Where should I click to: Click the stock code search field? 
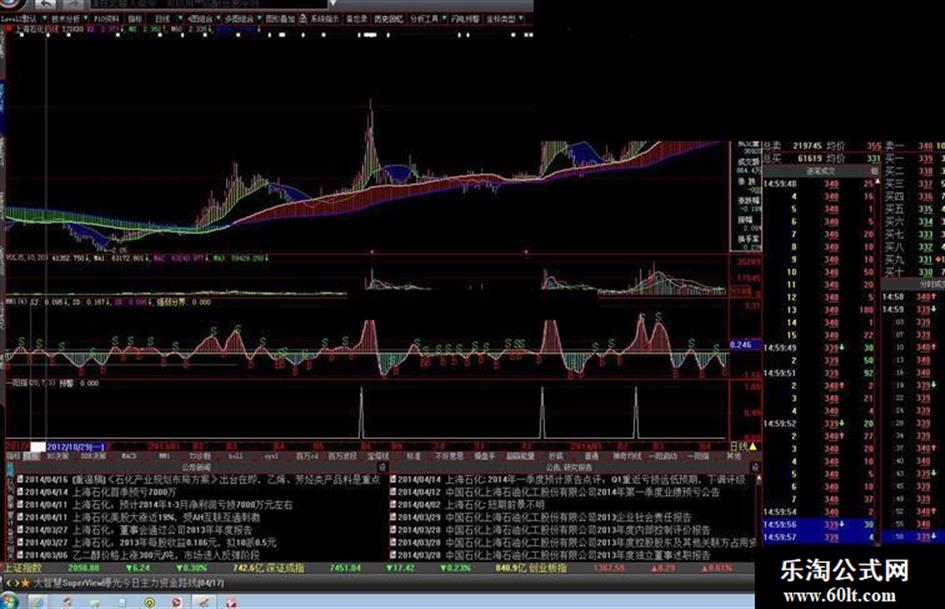click(x=208, y=4)
